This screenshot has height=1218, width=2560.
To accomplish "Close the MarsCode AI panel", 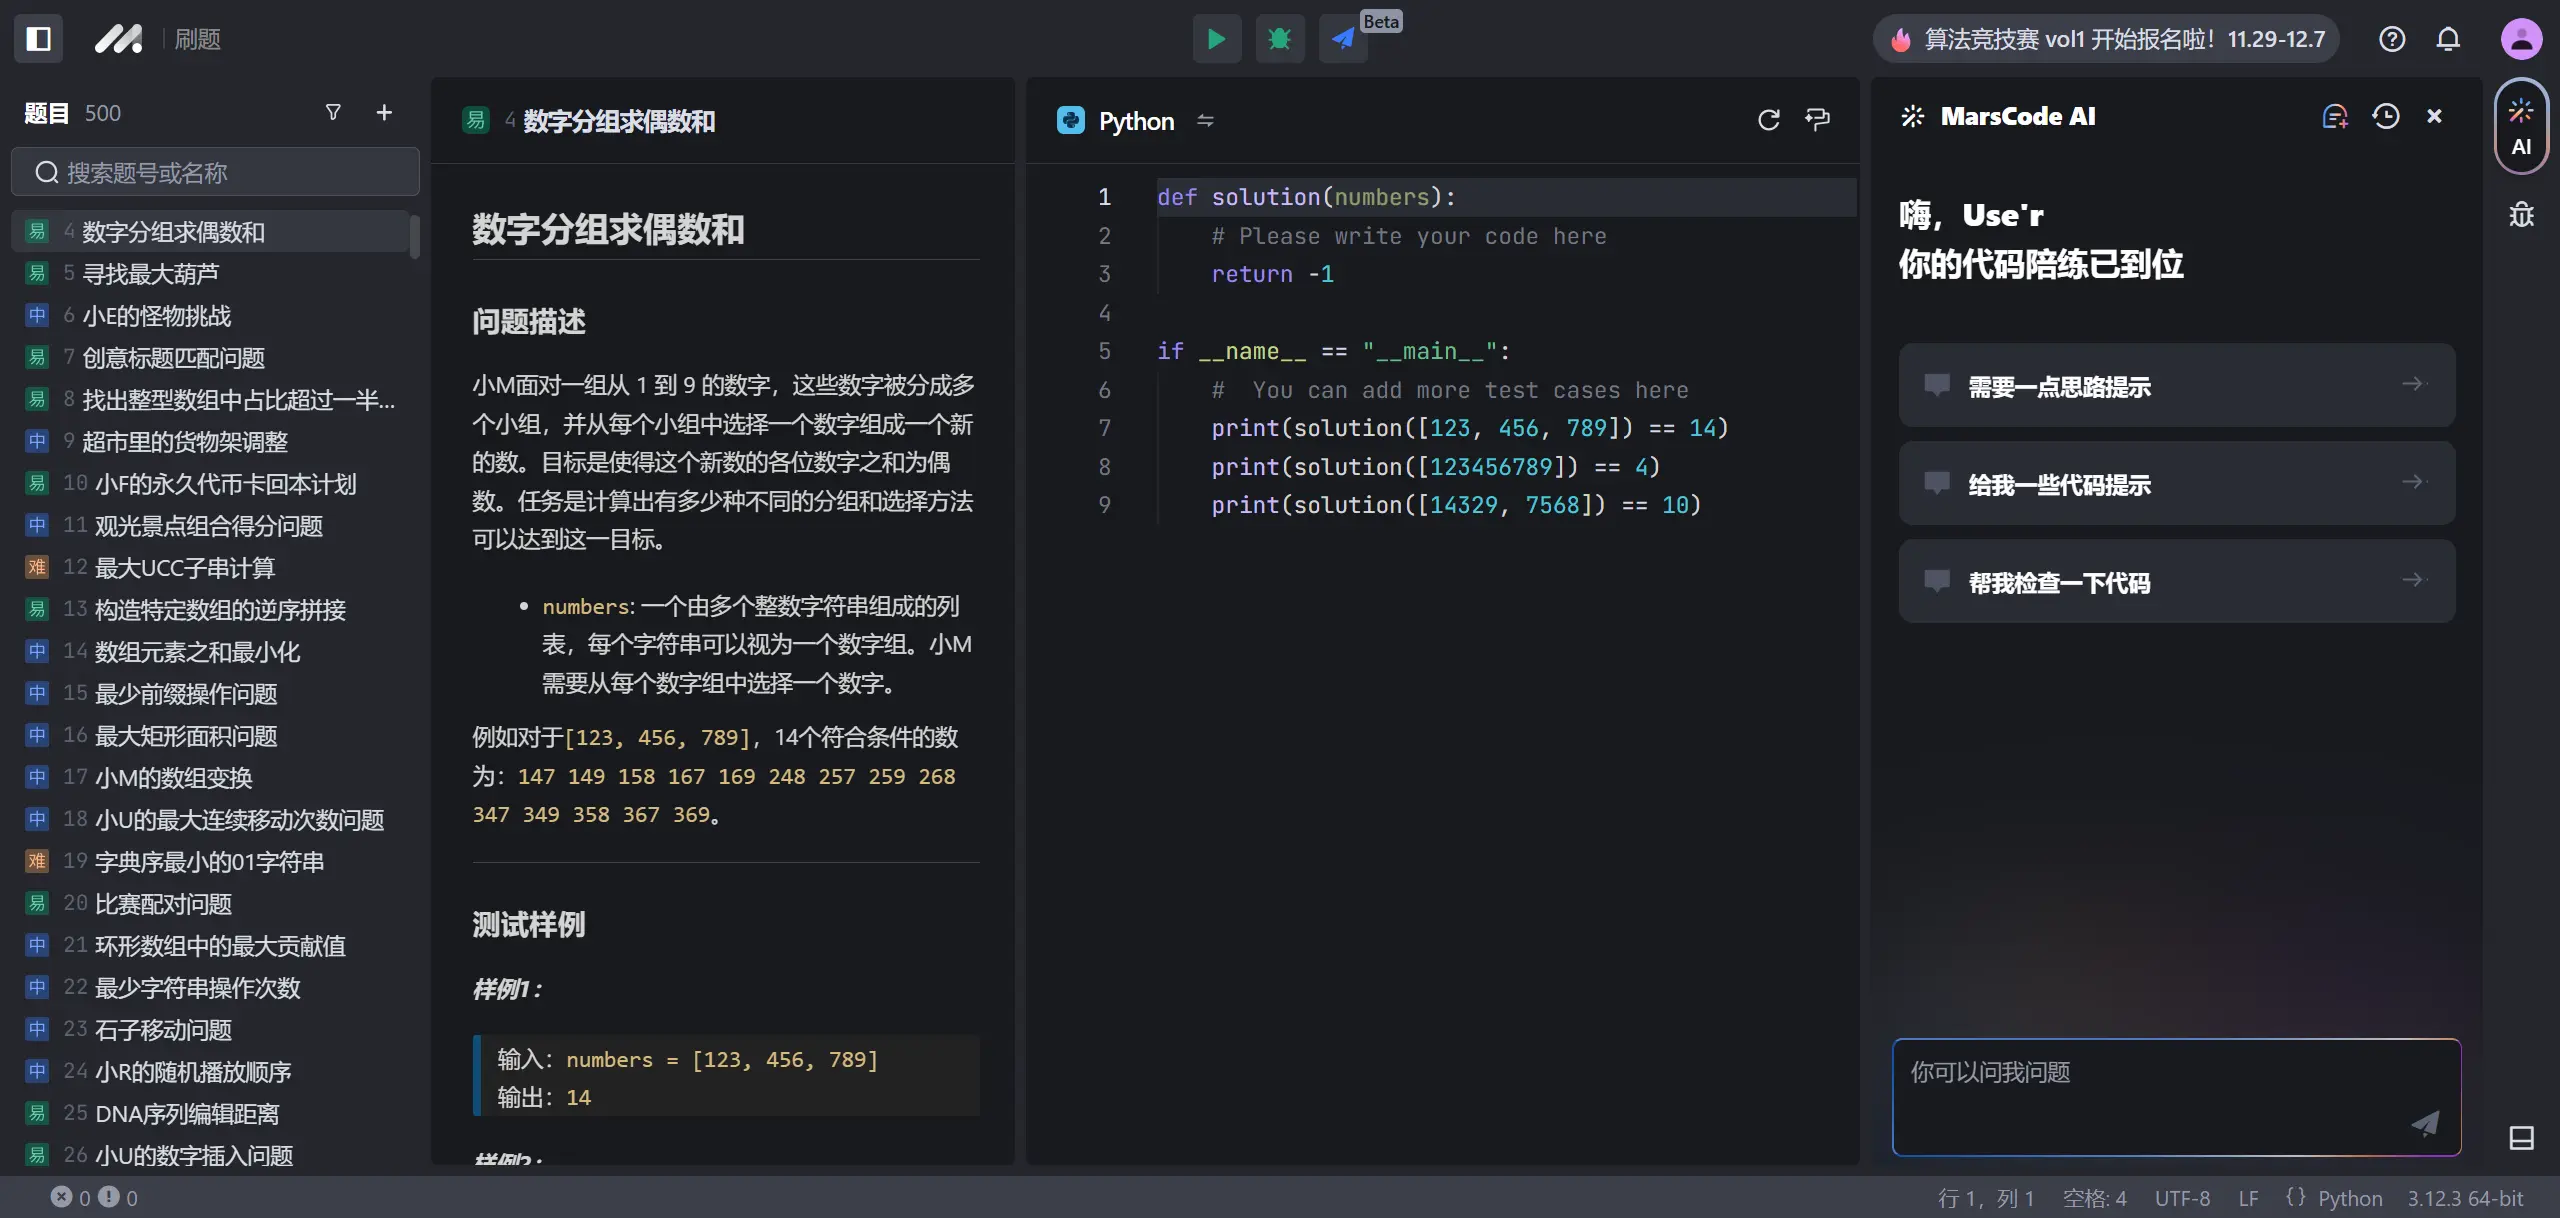I will click(2434, 117).
